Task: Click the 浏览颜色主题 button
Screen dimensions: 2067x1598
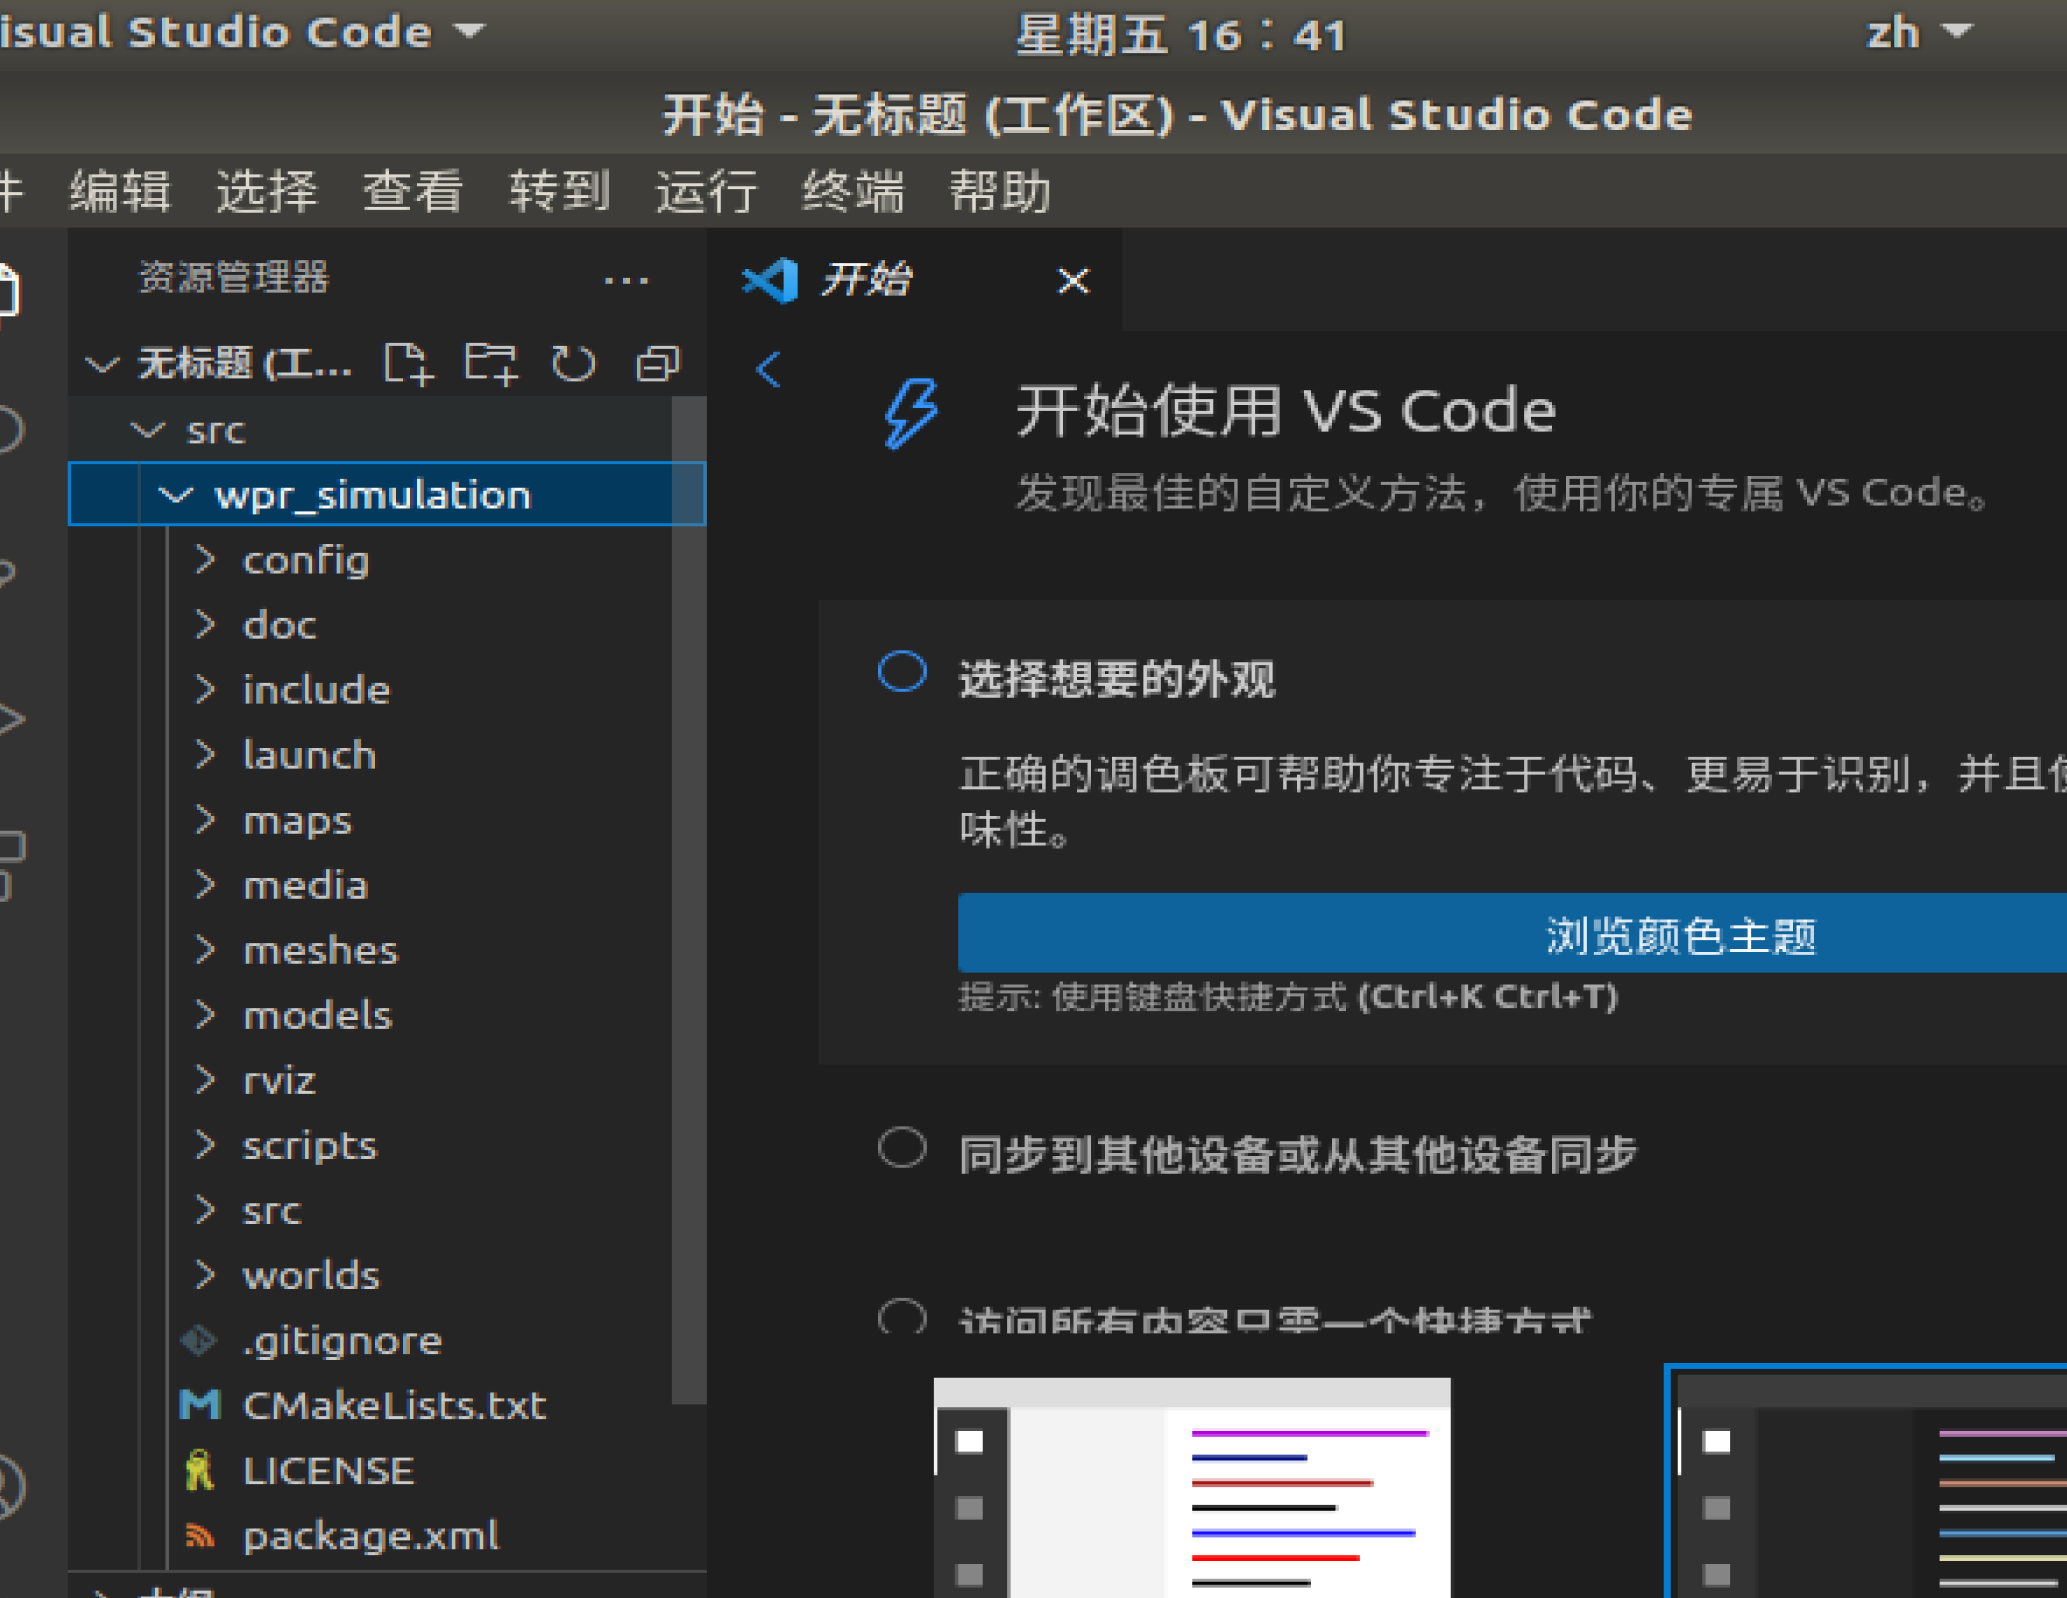Action: click(x=1512, y=934)
